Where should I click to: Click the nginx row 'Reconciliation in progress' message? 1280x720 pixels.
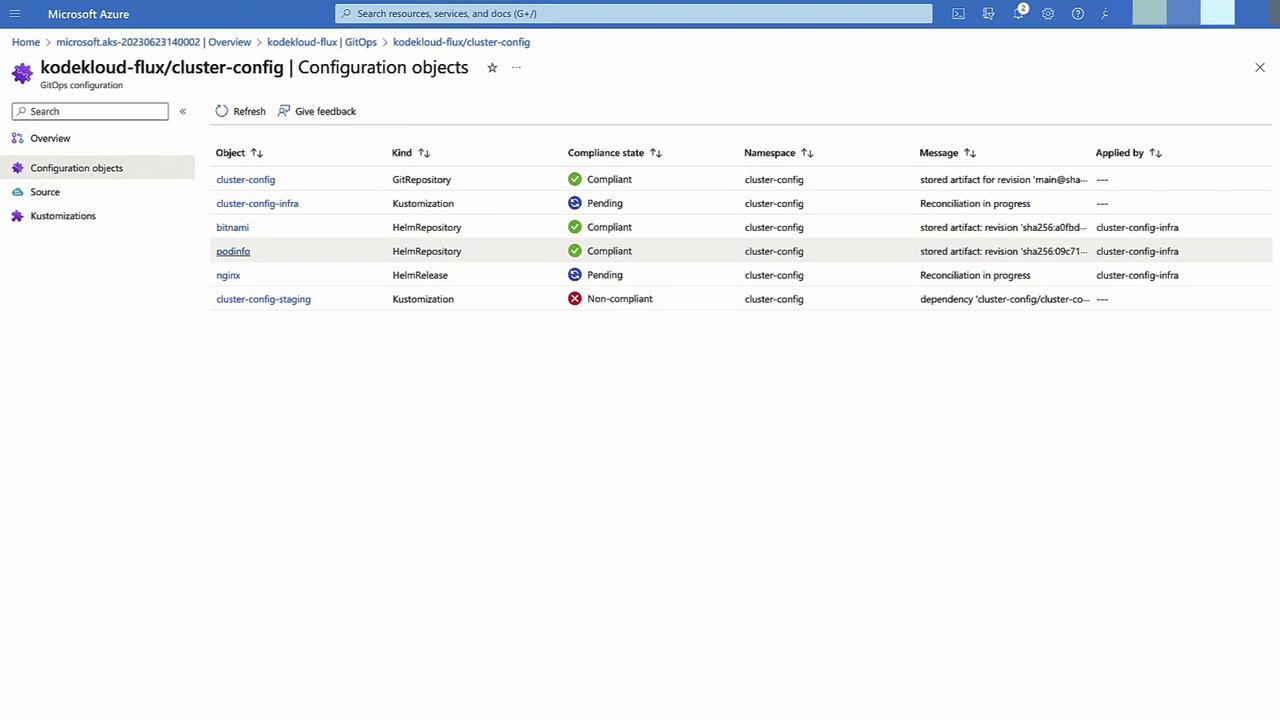pos(975,275)
